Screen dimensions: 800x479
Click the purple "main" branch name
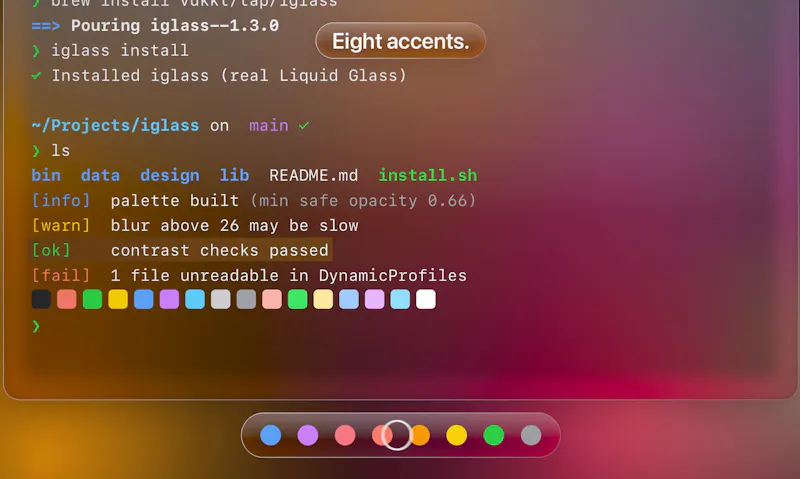pos(269,125)
